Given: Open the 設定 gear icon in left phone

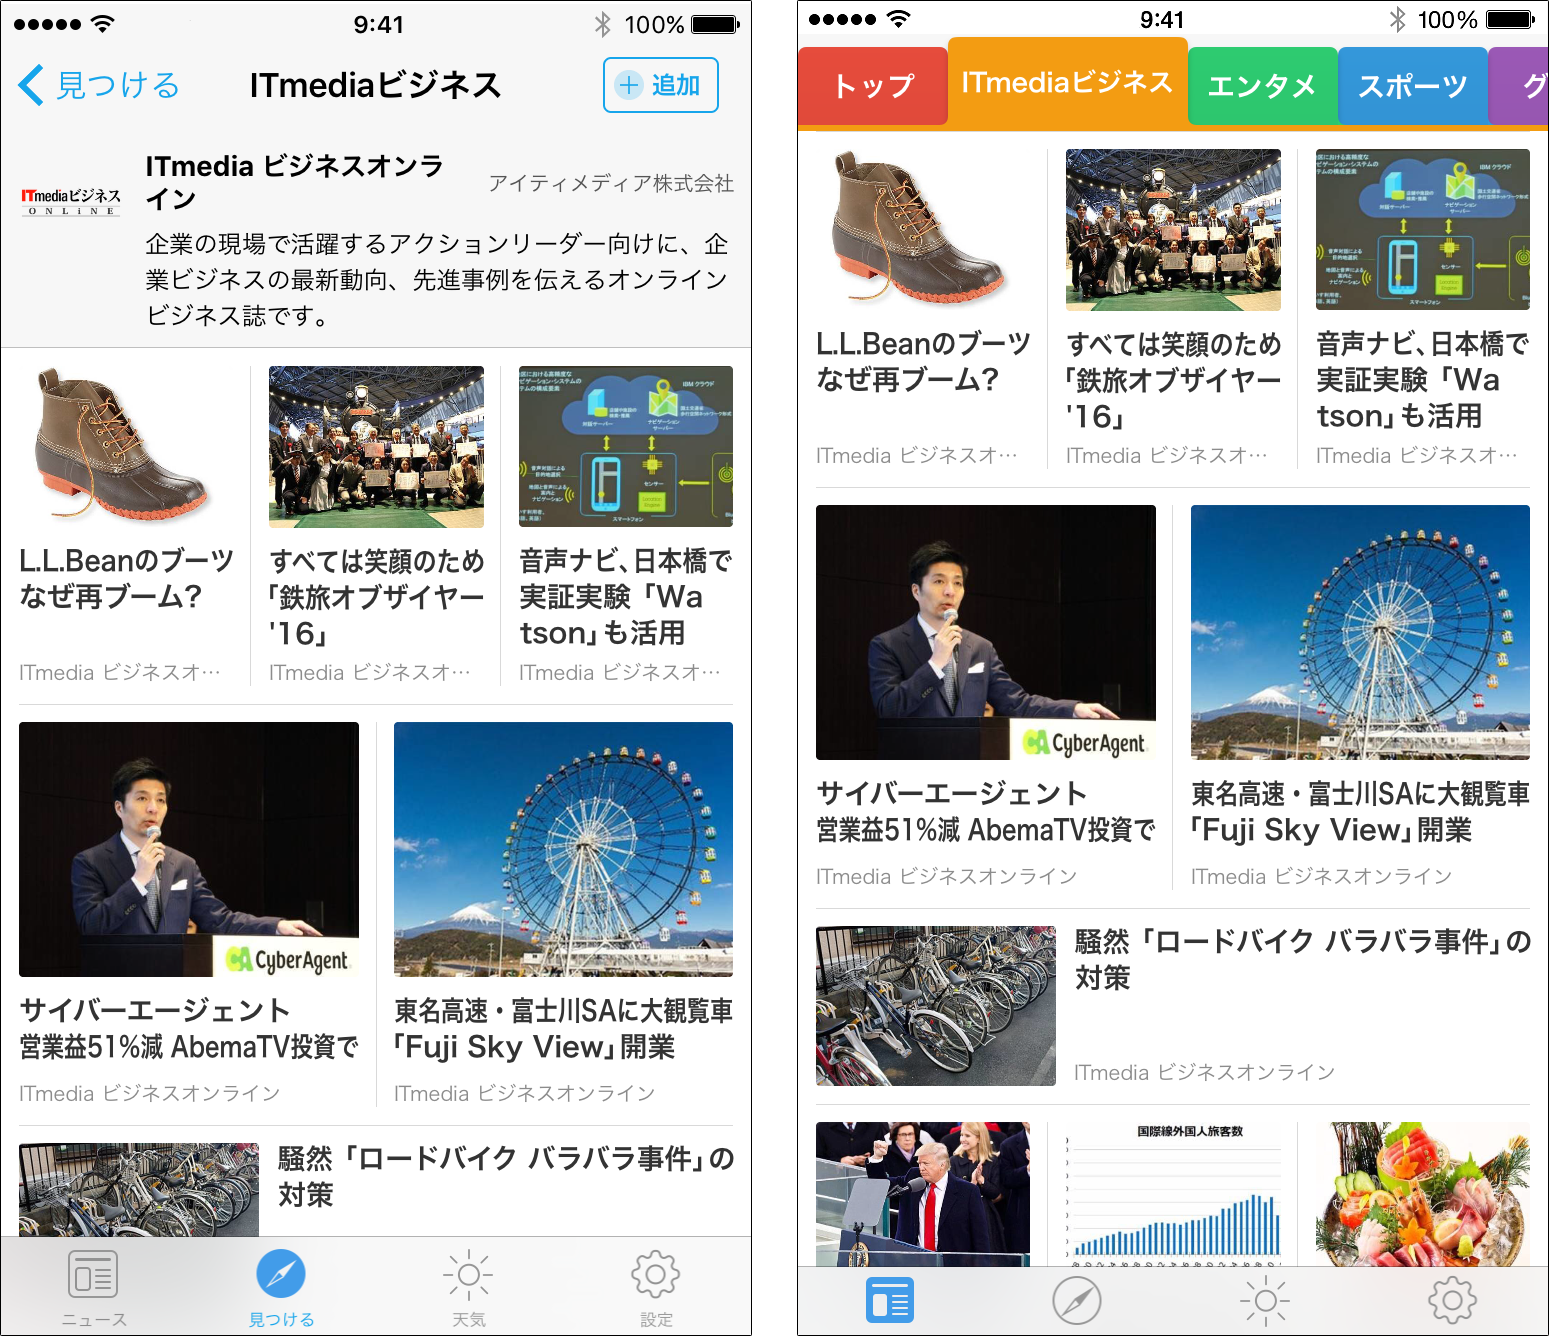Looking at the screenshot, I should [x=656, y=1274].
